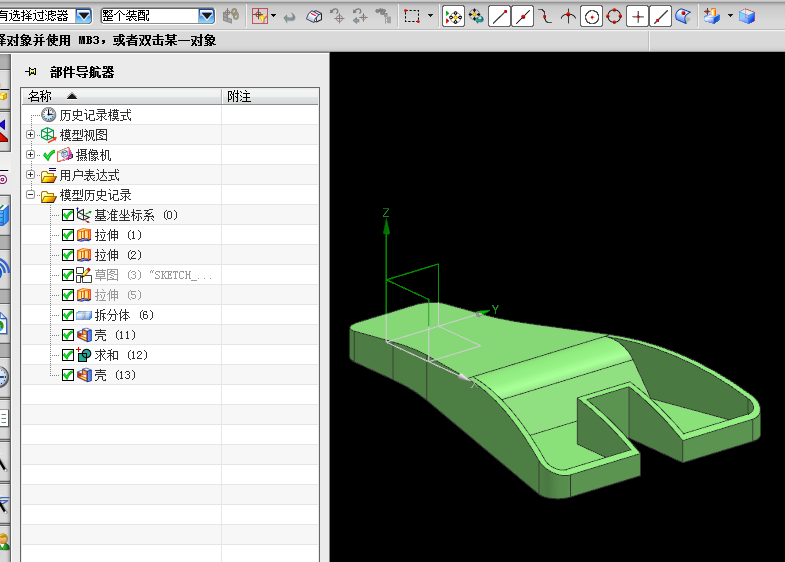Collapse the 模型历史记录 tree node

click(x=31, y=195)
